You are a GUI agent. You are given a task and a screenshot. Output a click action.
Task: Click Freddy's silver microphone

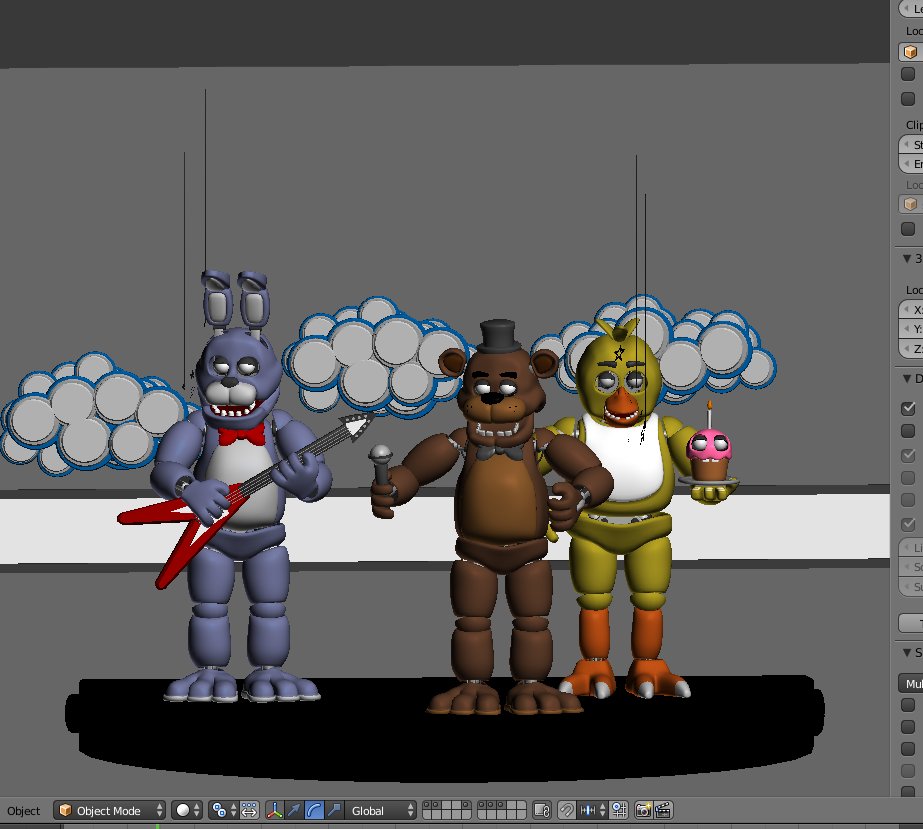pyautogui.click(x=381, y=465)
